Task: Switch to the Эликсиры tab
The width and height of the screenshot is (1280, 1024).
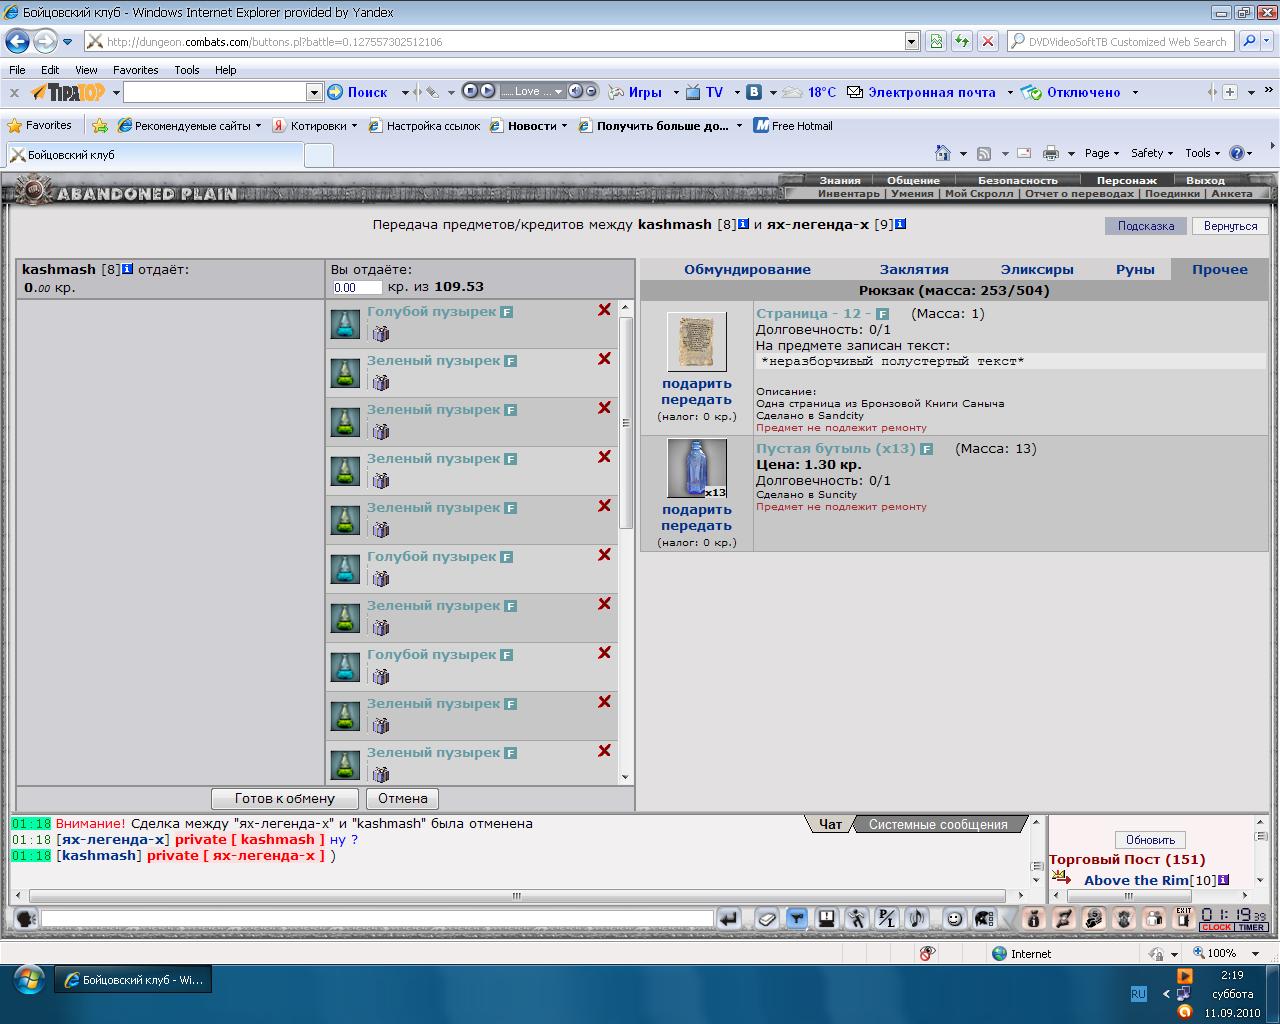Action: (1037, 269)
